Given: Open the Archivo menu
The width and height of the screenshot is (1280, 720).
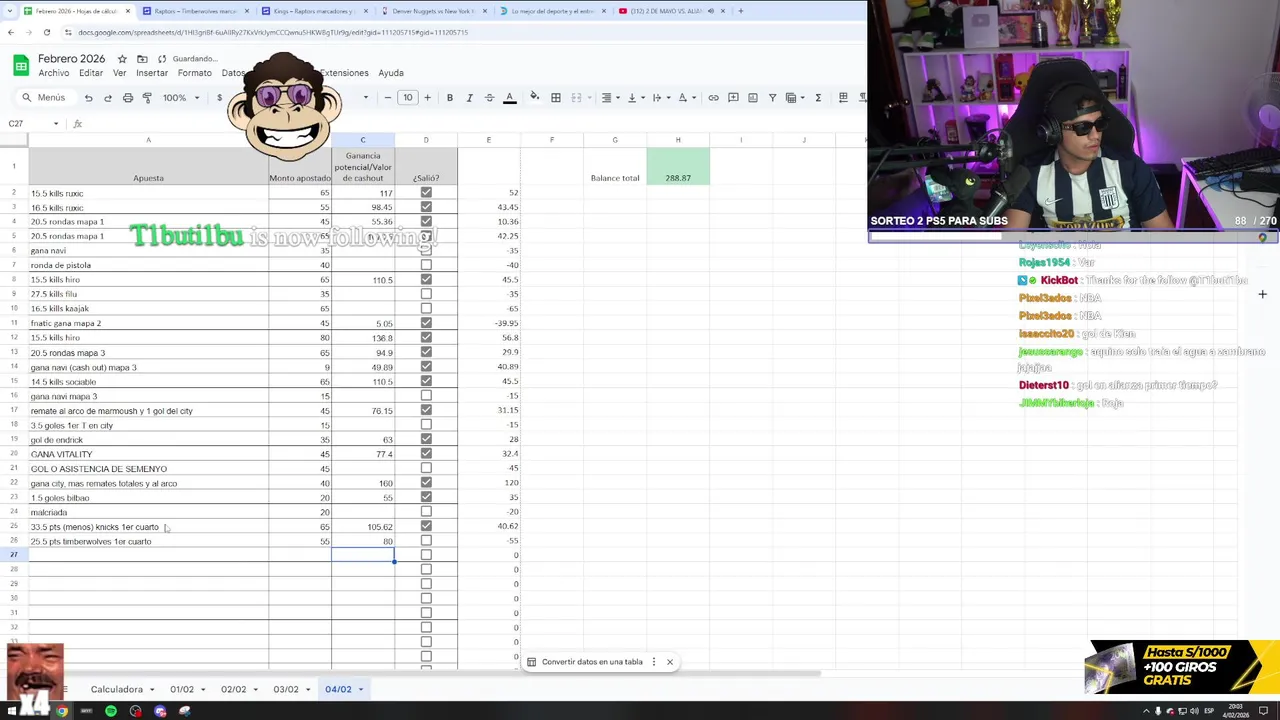Looking at the screenshot, I should coord(54,73).
